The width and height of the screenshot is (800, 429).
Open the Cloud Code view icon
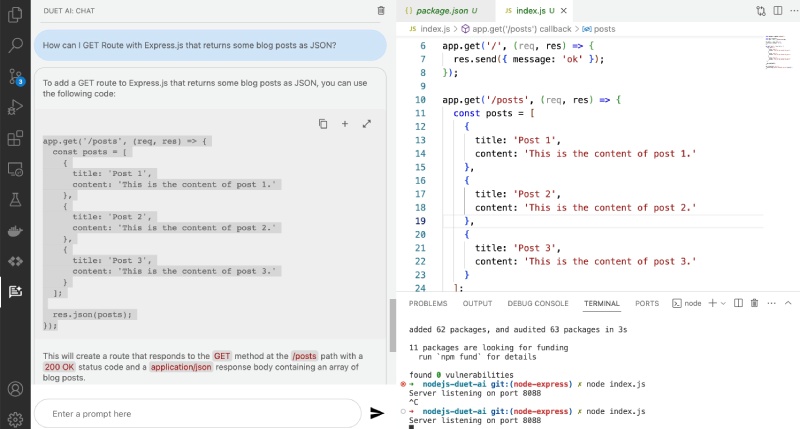tap(15, 261)
